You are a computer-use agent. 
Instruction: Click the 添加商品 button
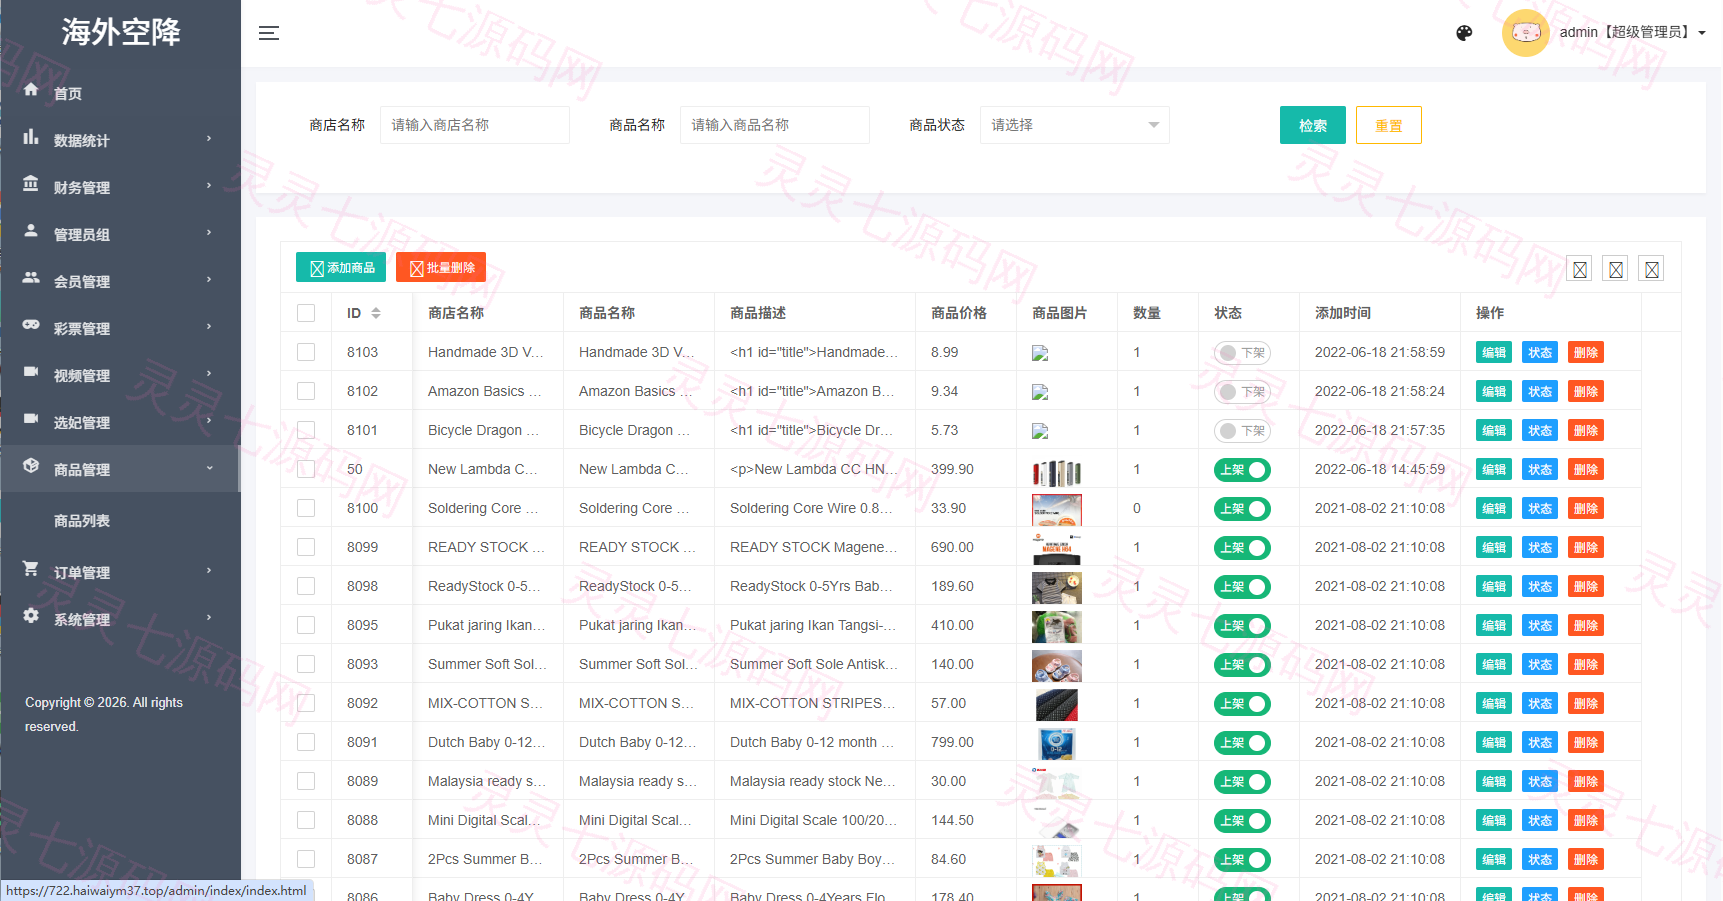click(x=341, y=268)
